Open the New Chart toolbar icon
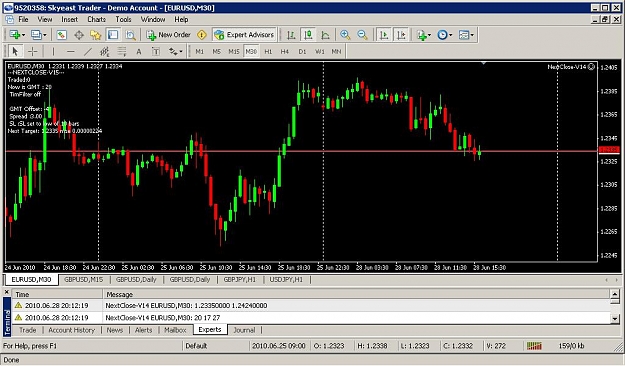625x366 pixels. pyautogui.click(x=14, y=35)
